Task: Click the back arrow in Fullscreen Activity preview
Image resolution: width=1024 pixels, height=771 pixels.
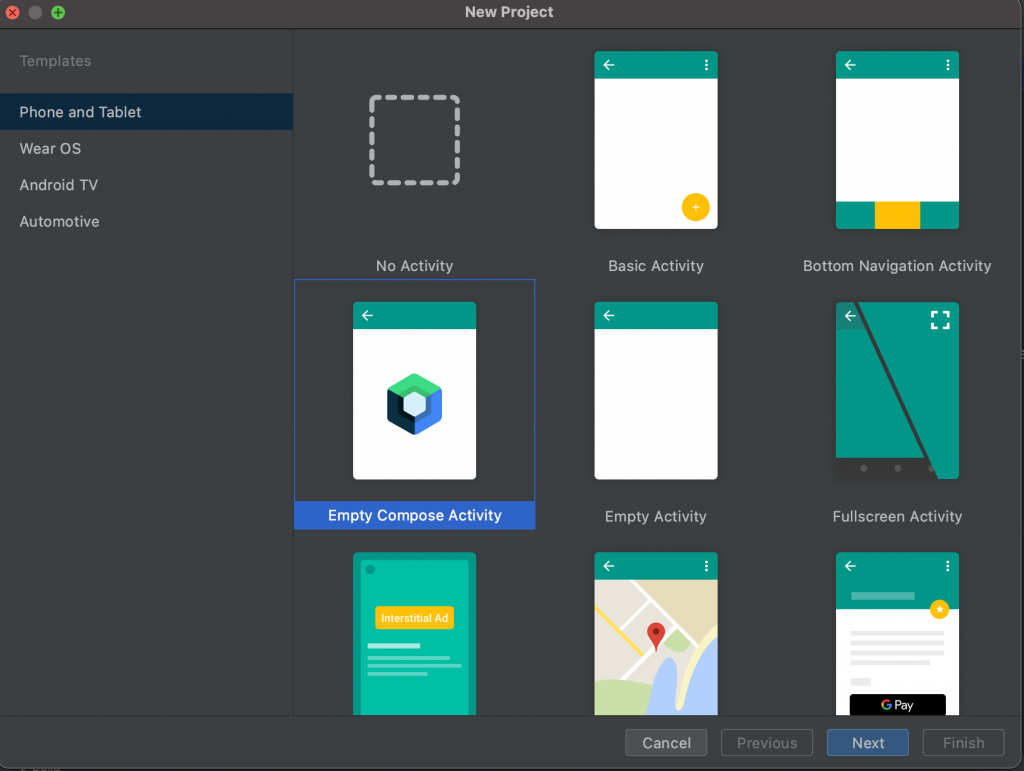Action: [x=850, y=315]
